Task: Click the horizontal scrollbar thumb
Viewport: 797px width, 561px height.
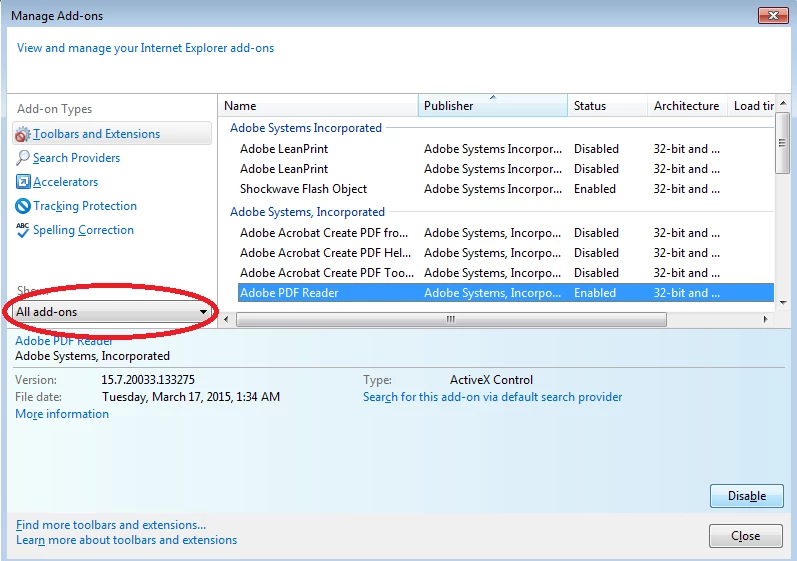Action: point(451,320)
